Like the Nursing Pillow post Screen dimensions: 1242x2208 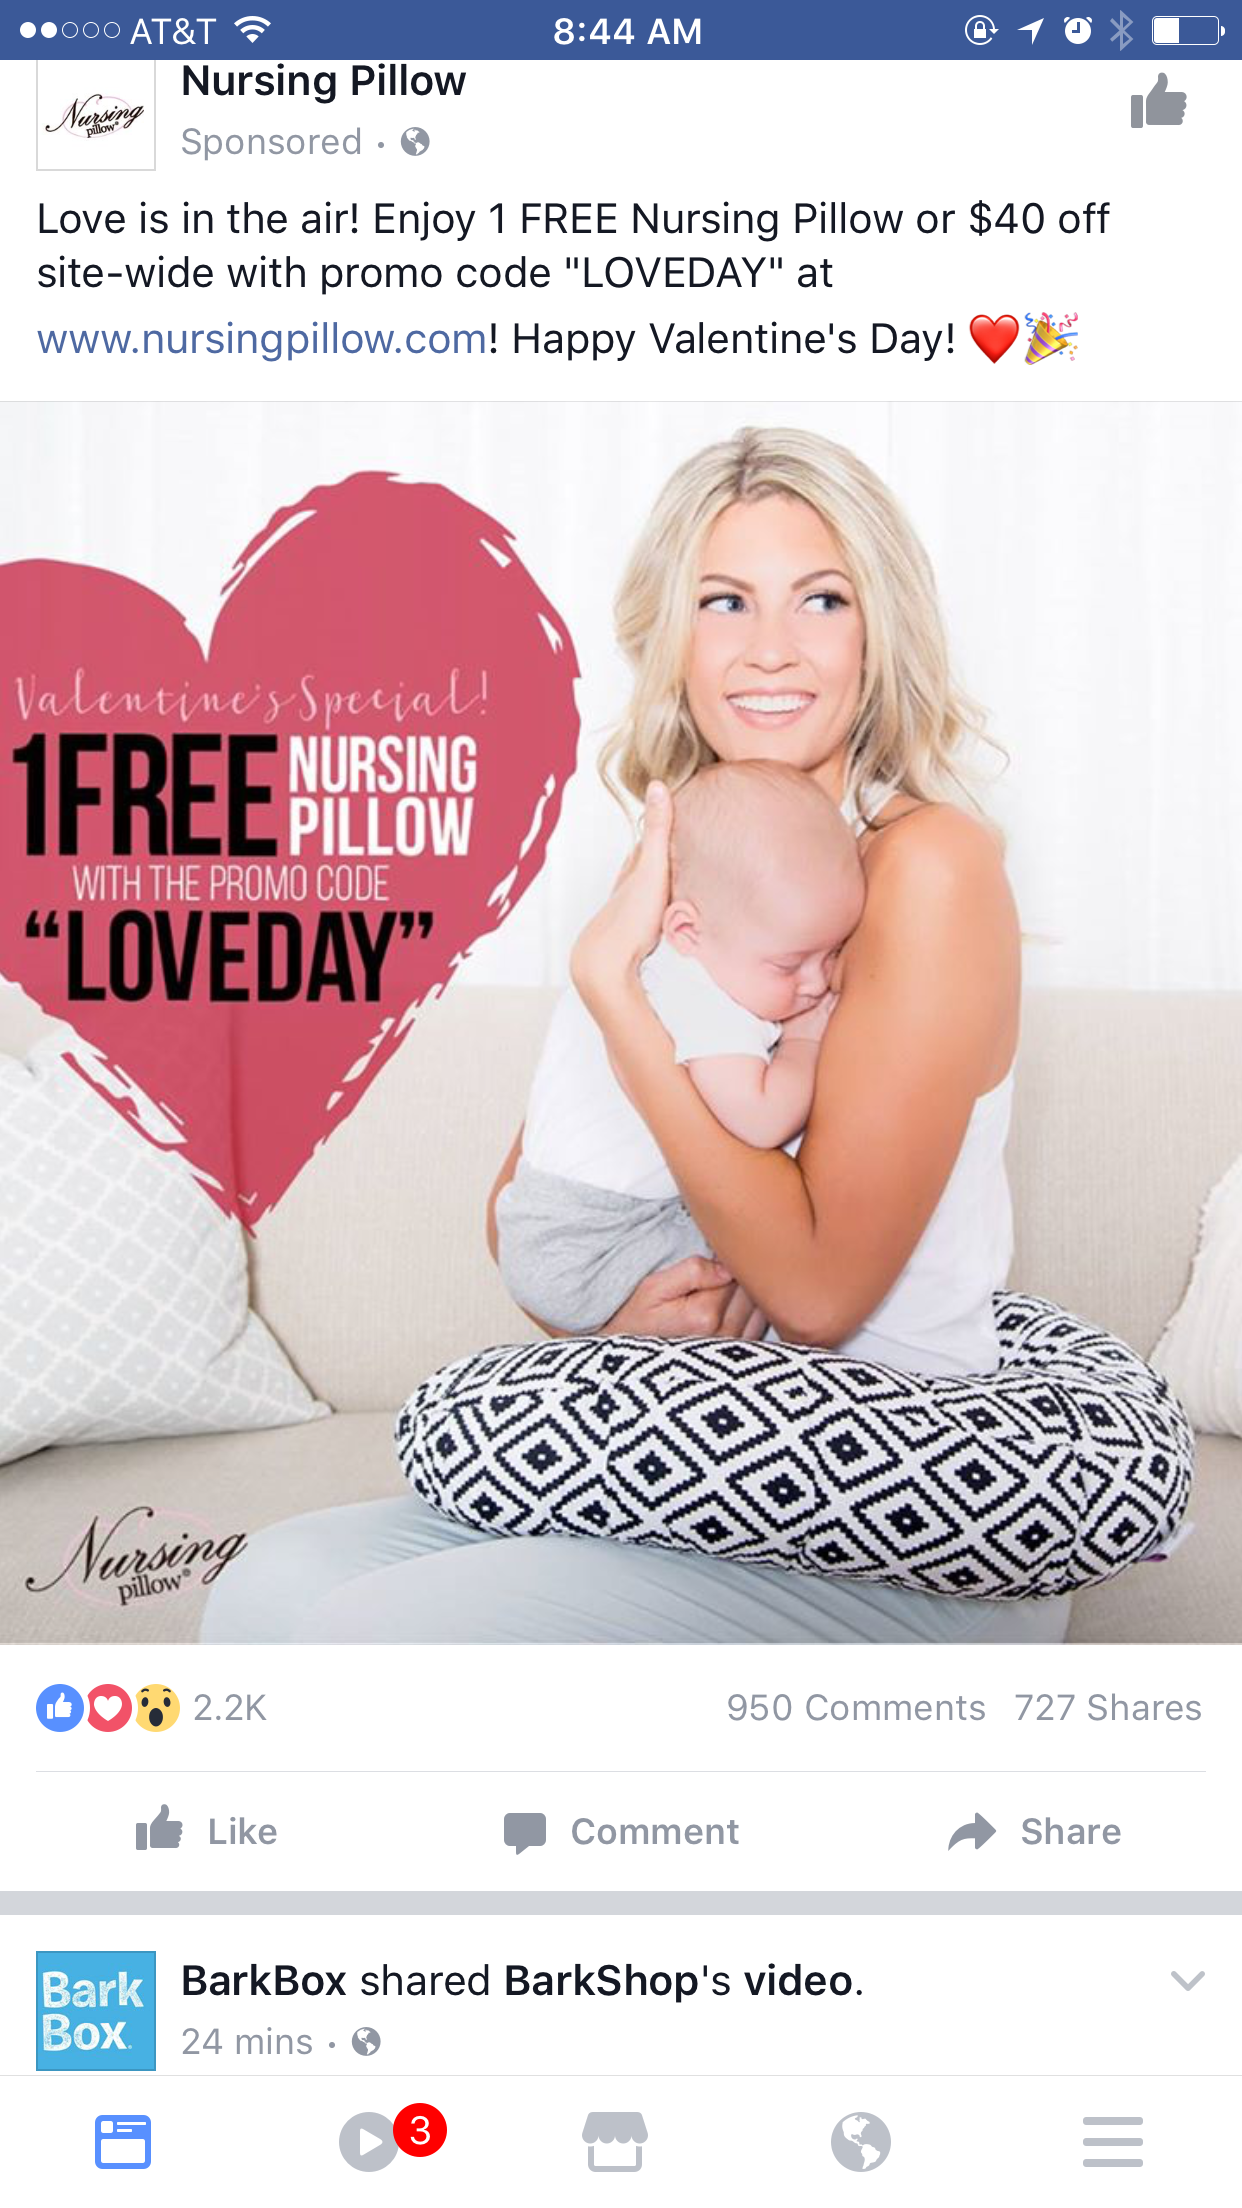tap(207, 1831)
